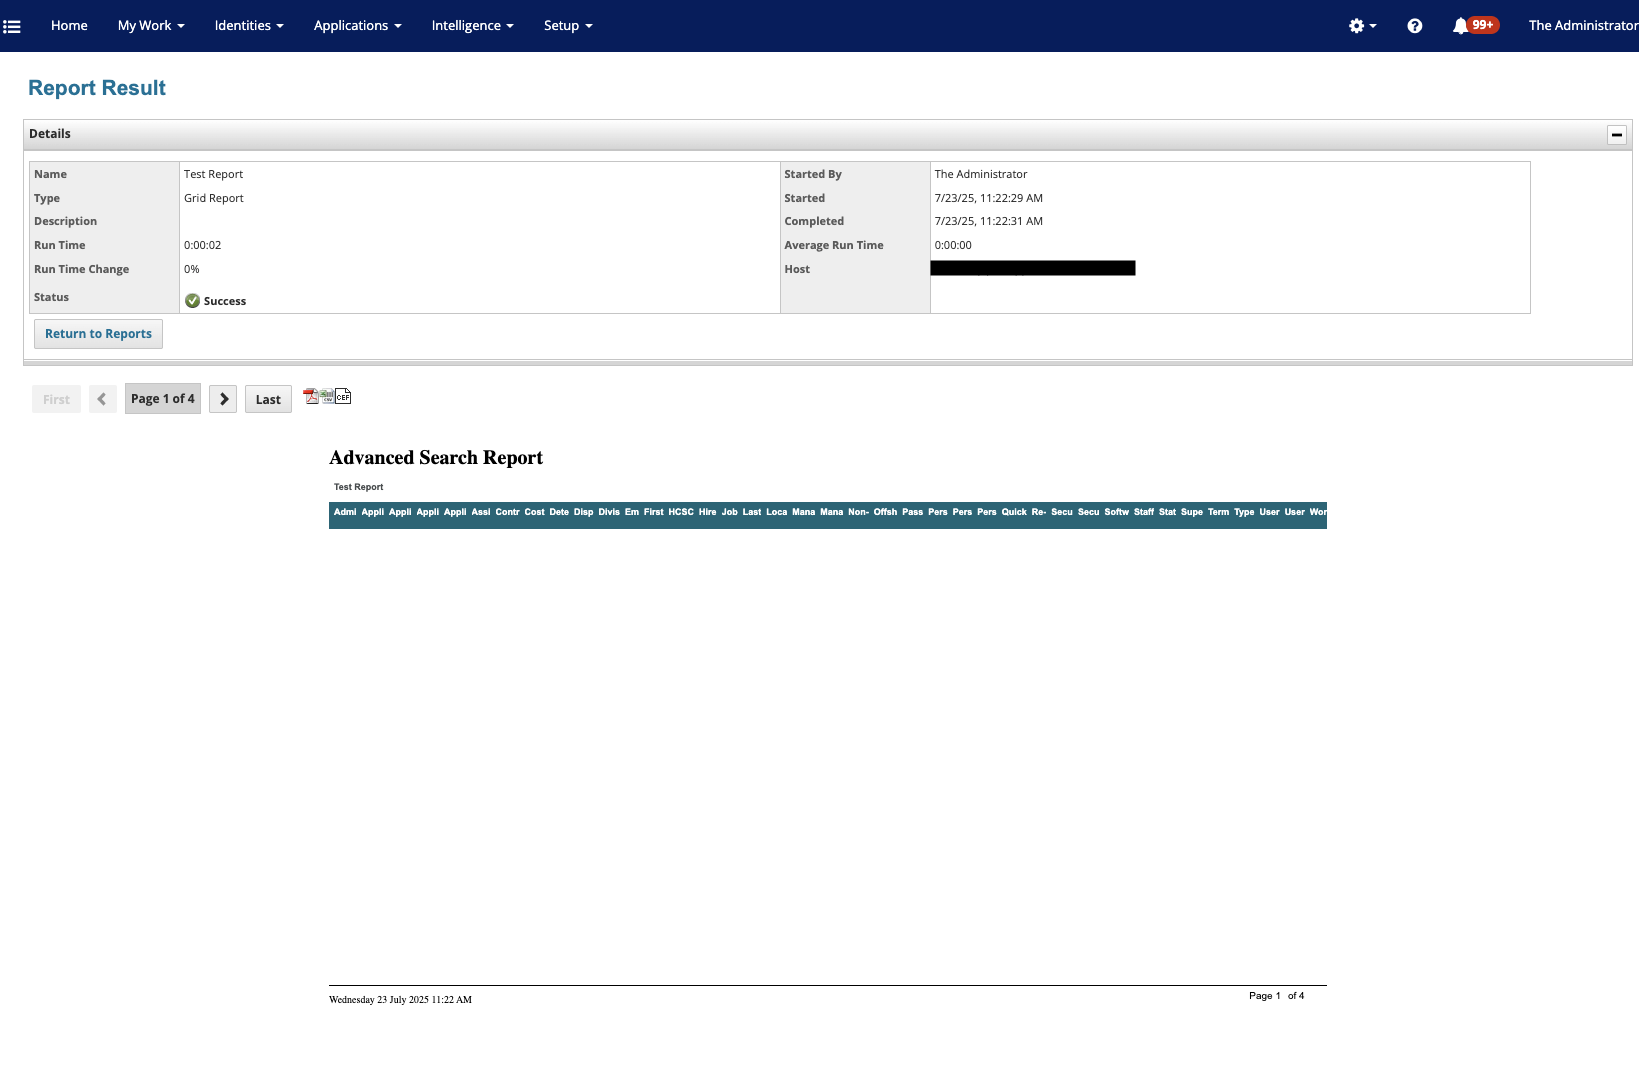Expand the Applications dropdown
This screenshot has height=1066, width=1639.
(357, 26)
